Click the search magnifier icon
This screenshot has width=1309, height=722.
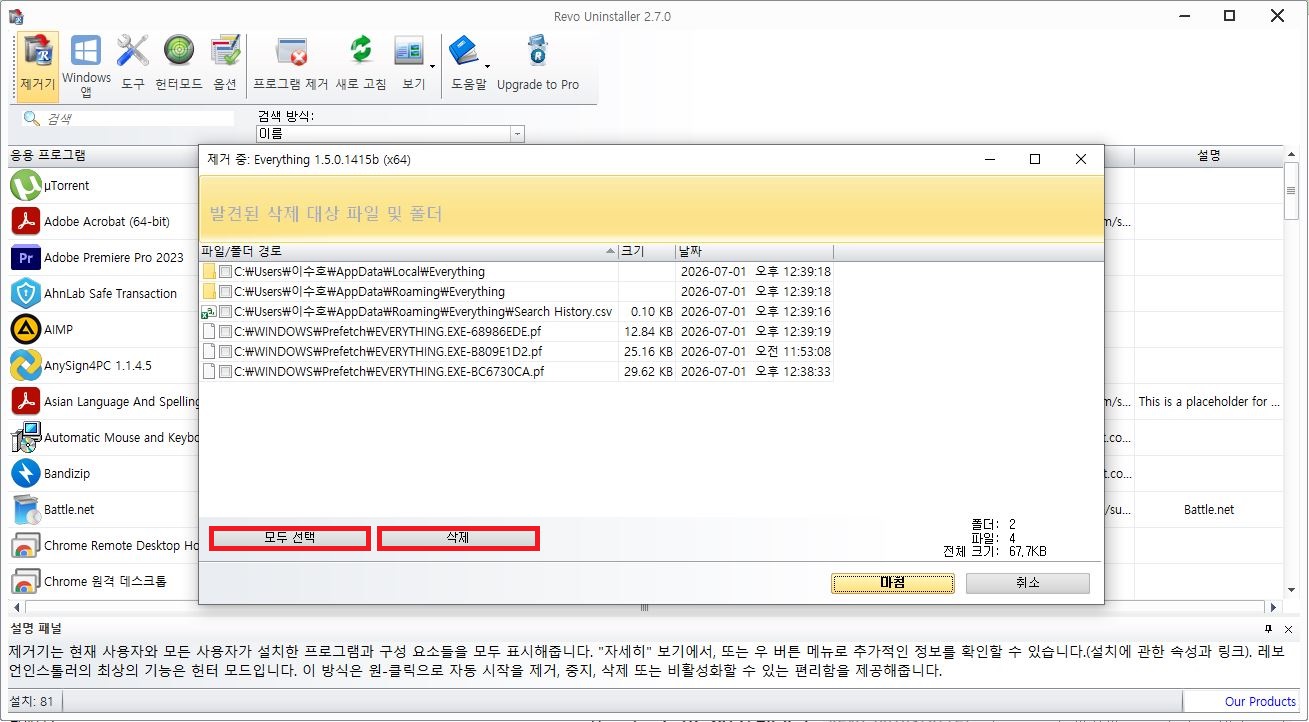(x=32, y=119)
